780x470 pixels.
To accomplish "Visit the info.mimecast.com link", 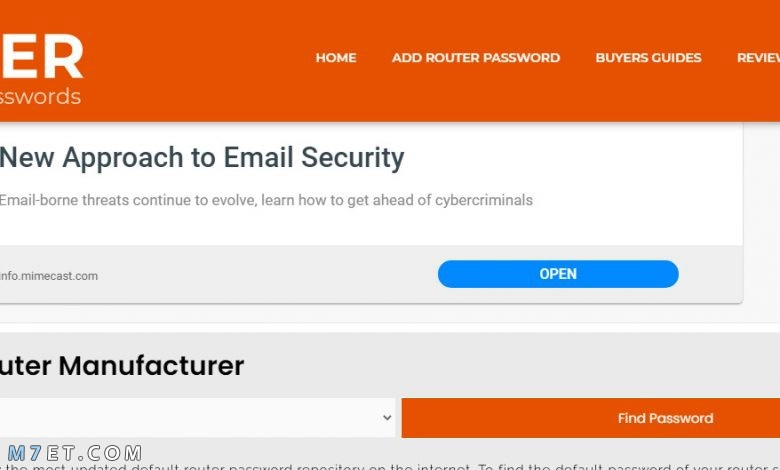I will [x=49, y=276].
